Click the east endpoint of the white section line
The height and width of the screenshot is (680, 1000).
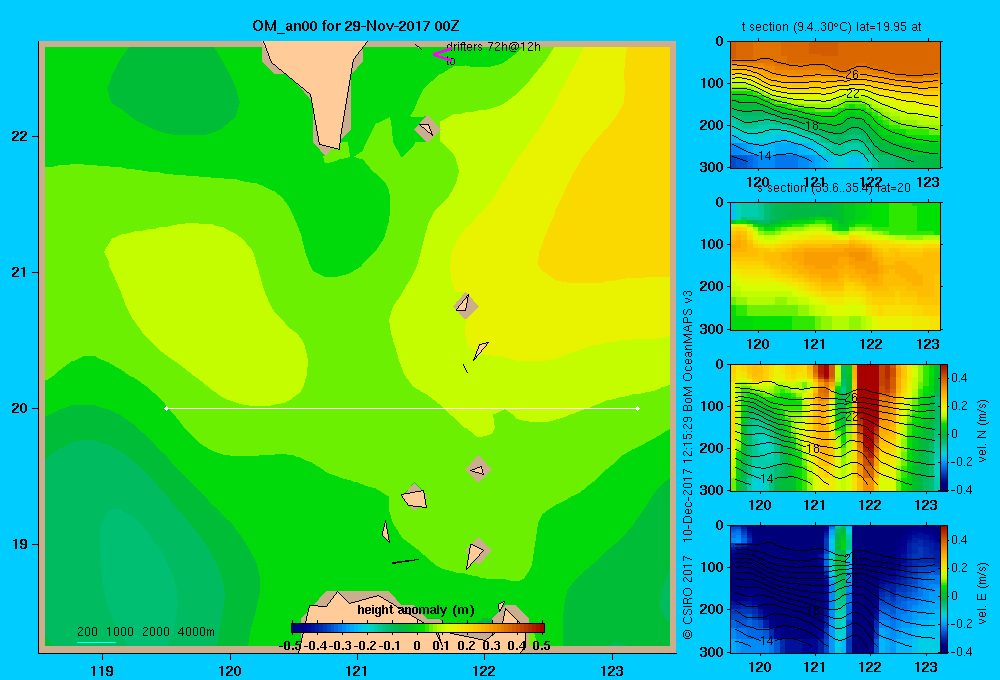[x=637, y=408]
